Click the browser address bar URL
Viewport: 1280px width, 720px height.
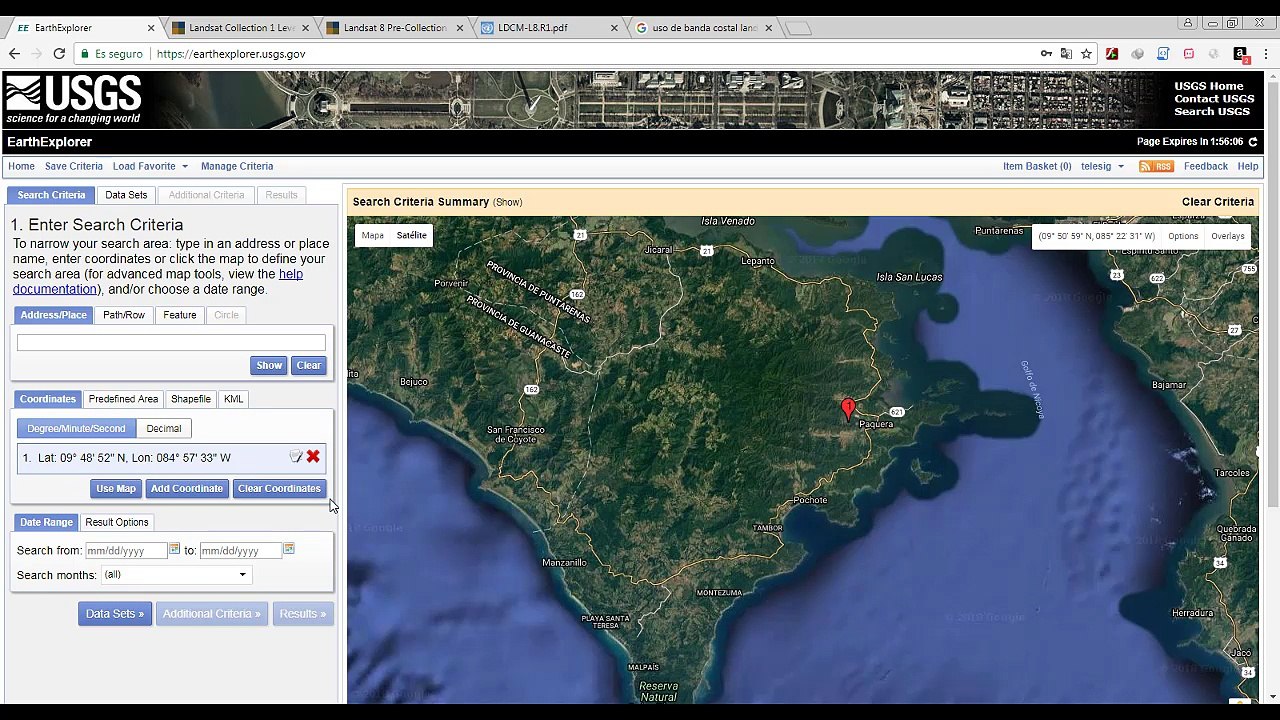[x=231, y=54]
